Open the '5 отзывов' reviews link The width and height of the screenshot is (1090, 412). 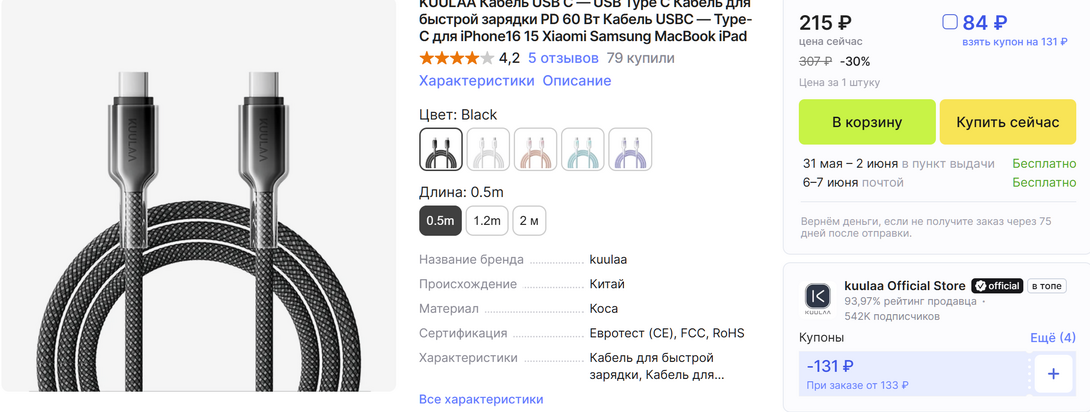pos(563,58)
